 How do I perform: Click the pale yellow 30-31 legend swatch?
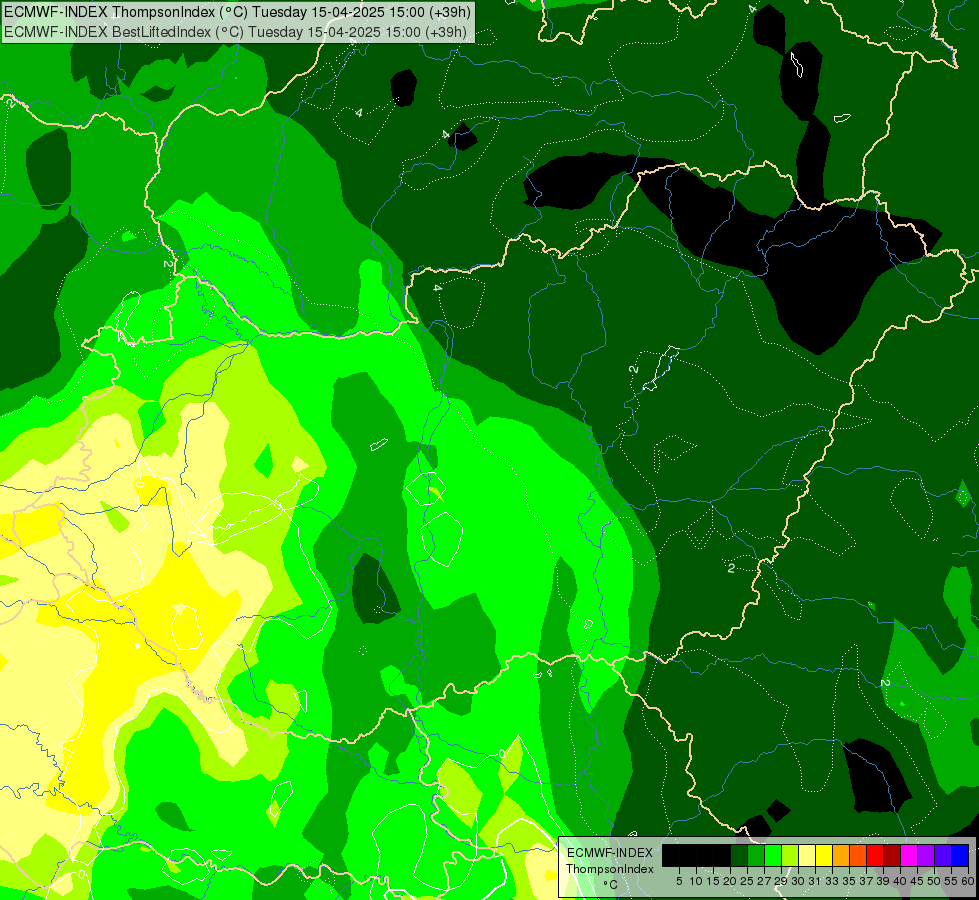click(807, 856)
